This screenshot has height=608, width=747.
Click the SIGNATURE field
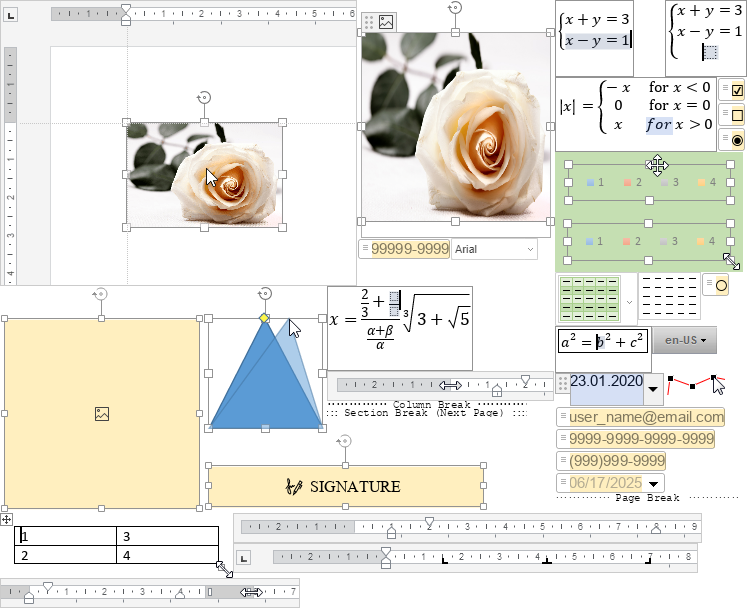[x=345, y=487]
